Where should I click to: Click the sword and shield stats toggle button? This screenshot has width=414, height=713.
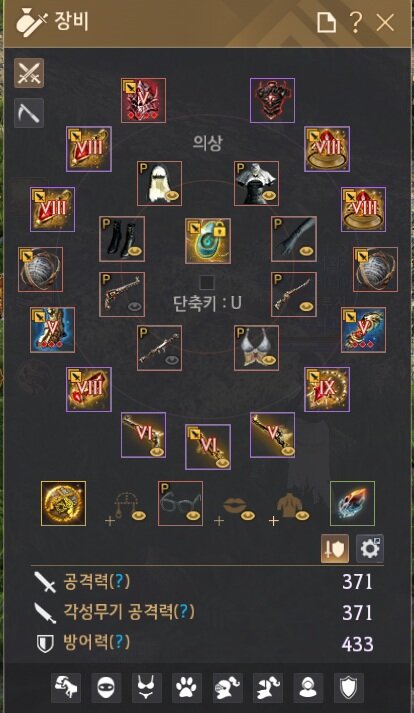pyautogui.click(x=335, y=549)
